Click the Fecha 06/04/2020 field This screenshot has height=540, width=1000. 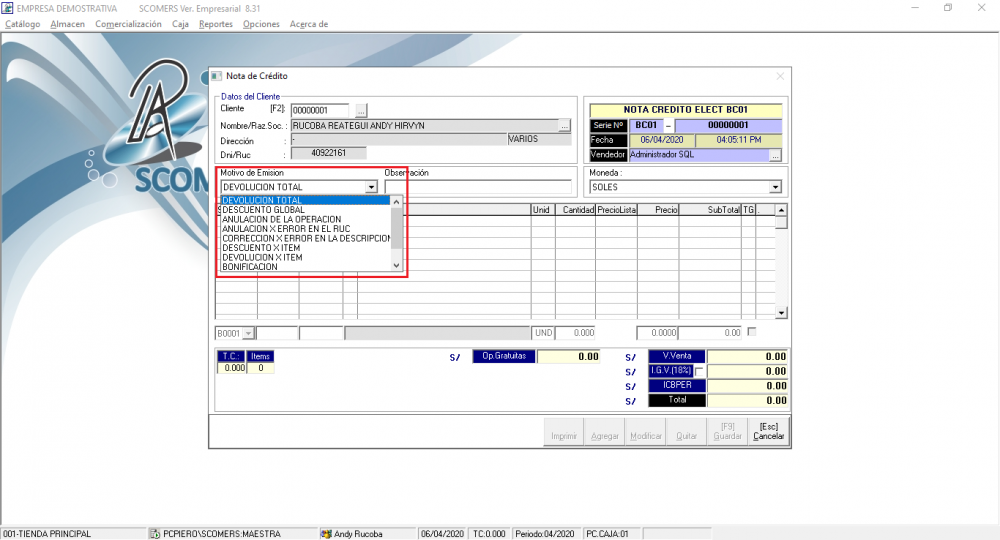click(x=661, y=140)
